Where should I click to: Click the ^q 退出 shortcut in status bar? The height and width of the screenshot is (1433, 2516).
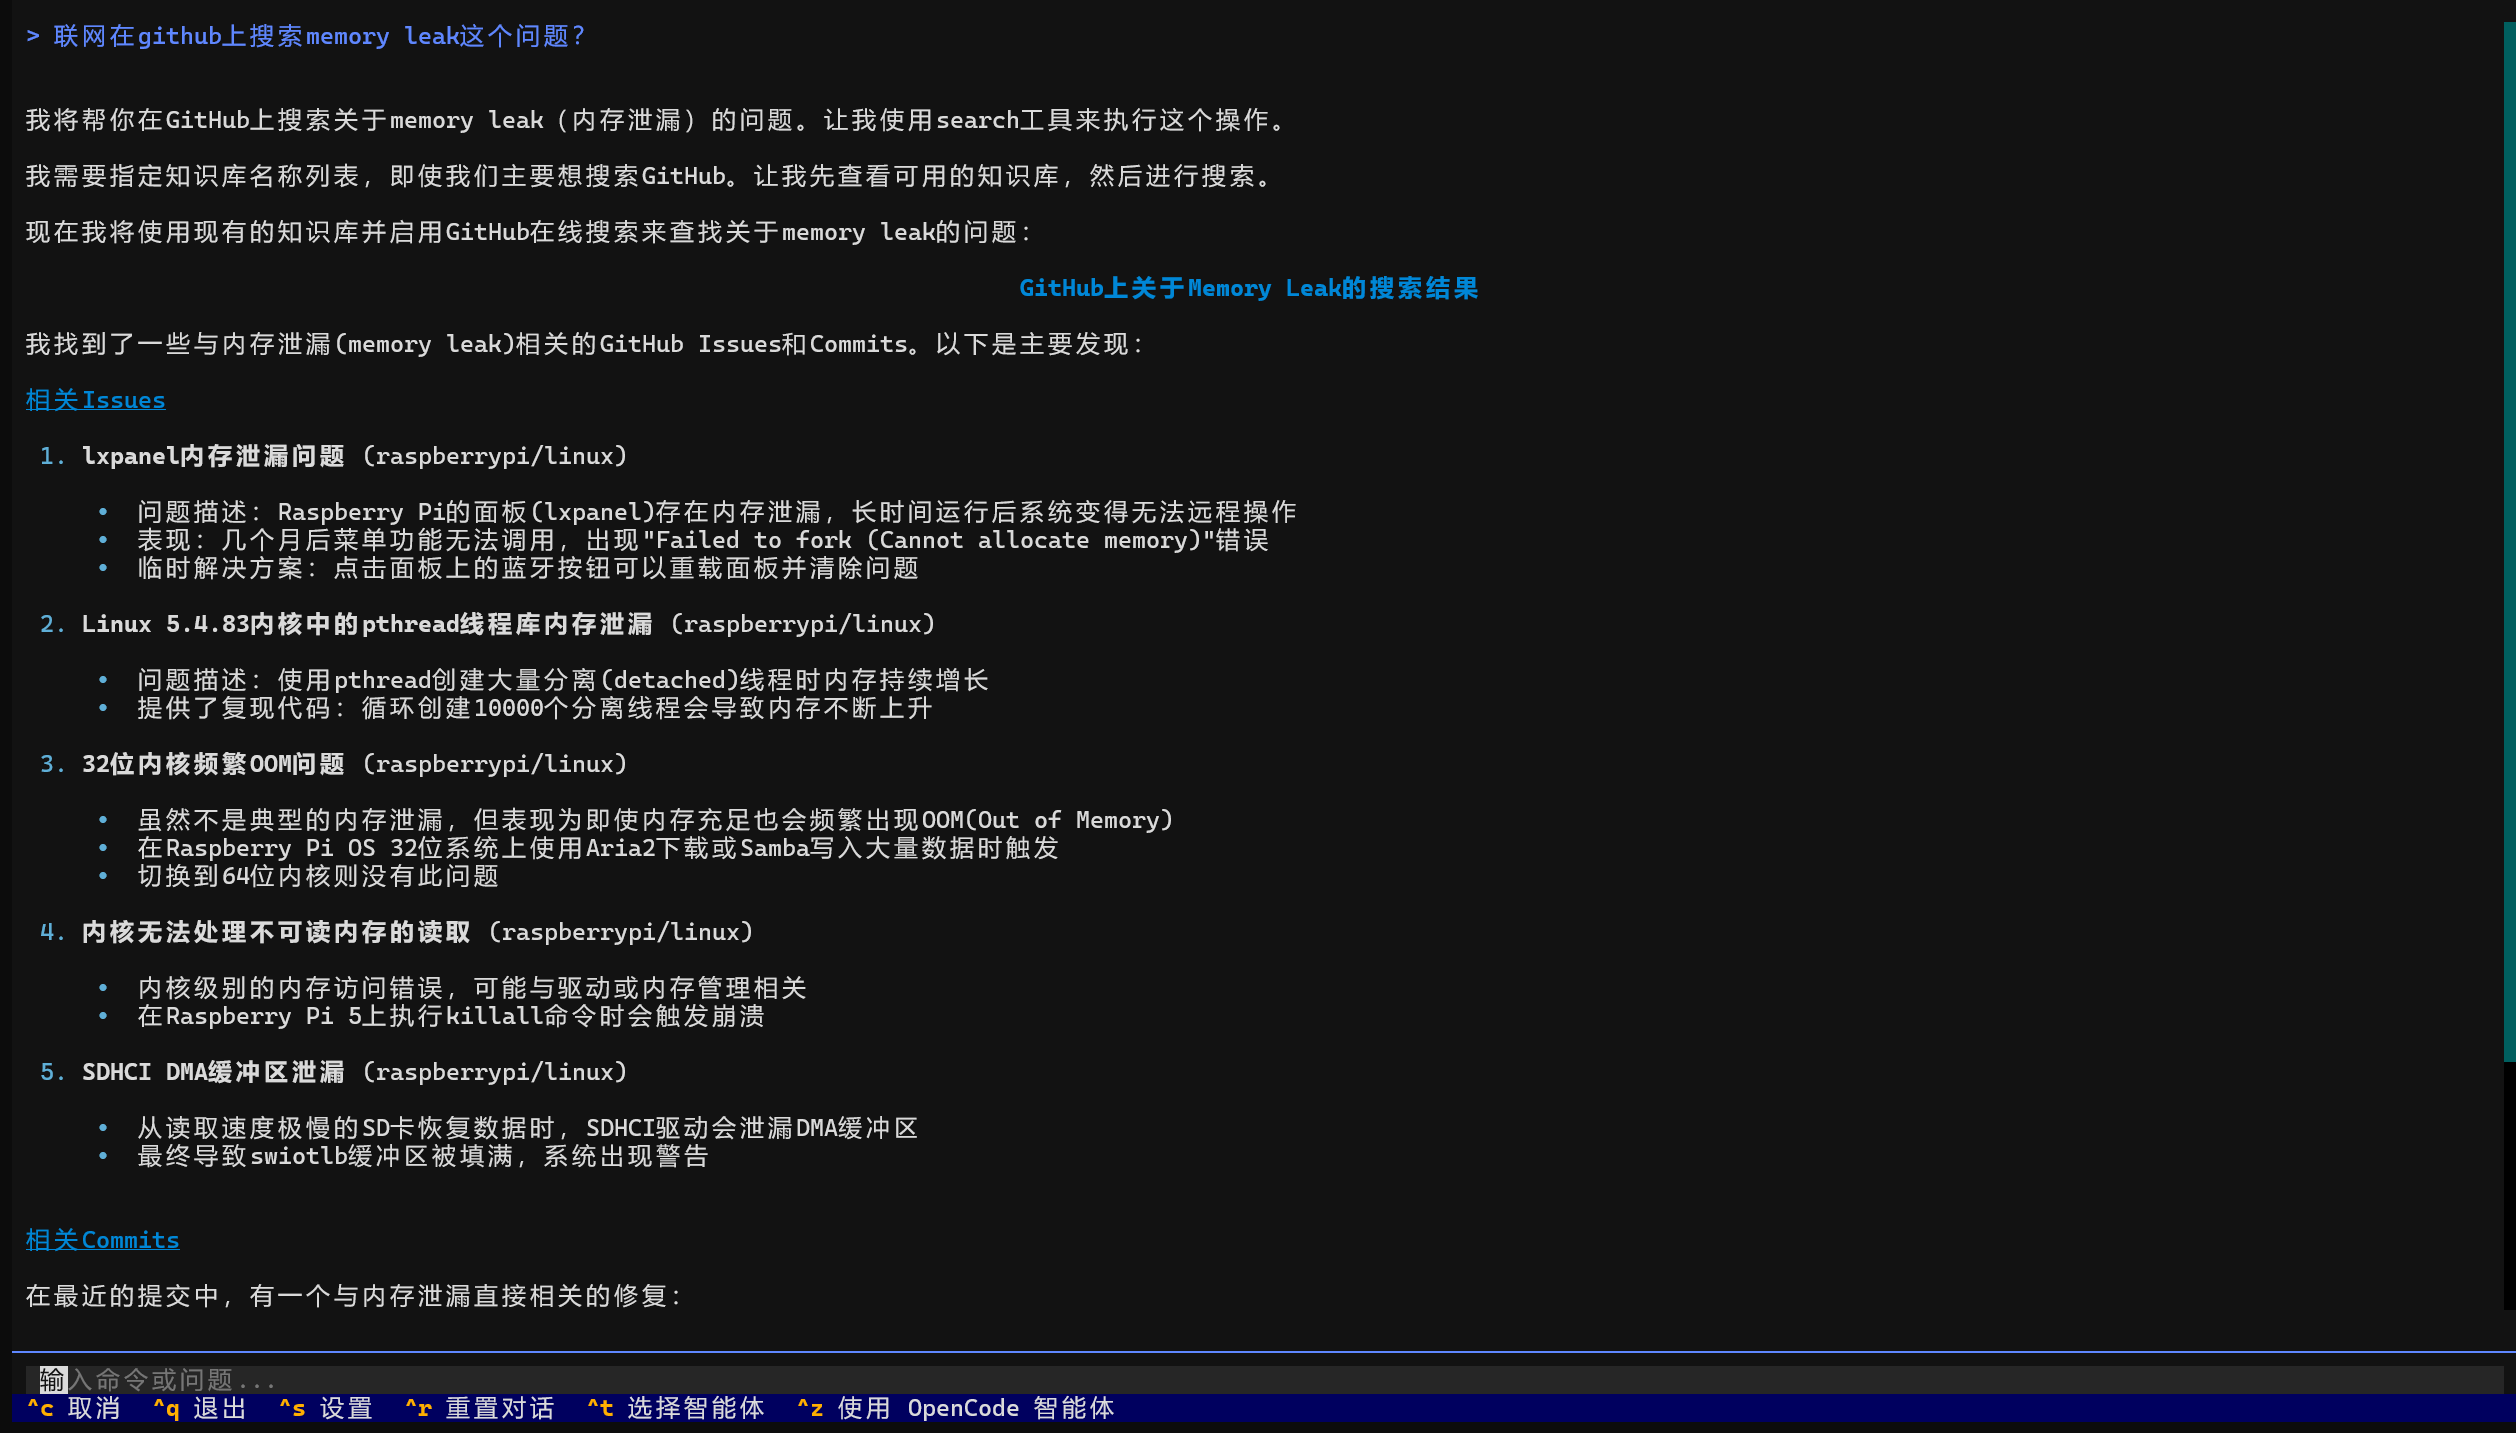[x=200, y=1408]
